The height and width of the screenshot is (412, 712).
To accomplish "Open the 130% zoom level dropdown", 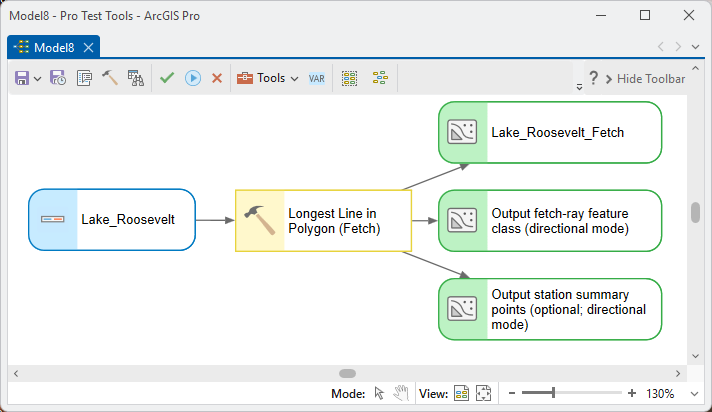I will (x=694, y=394).
